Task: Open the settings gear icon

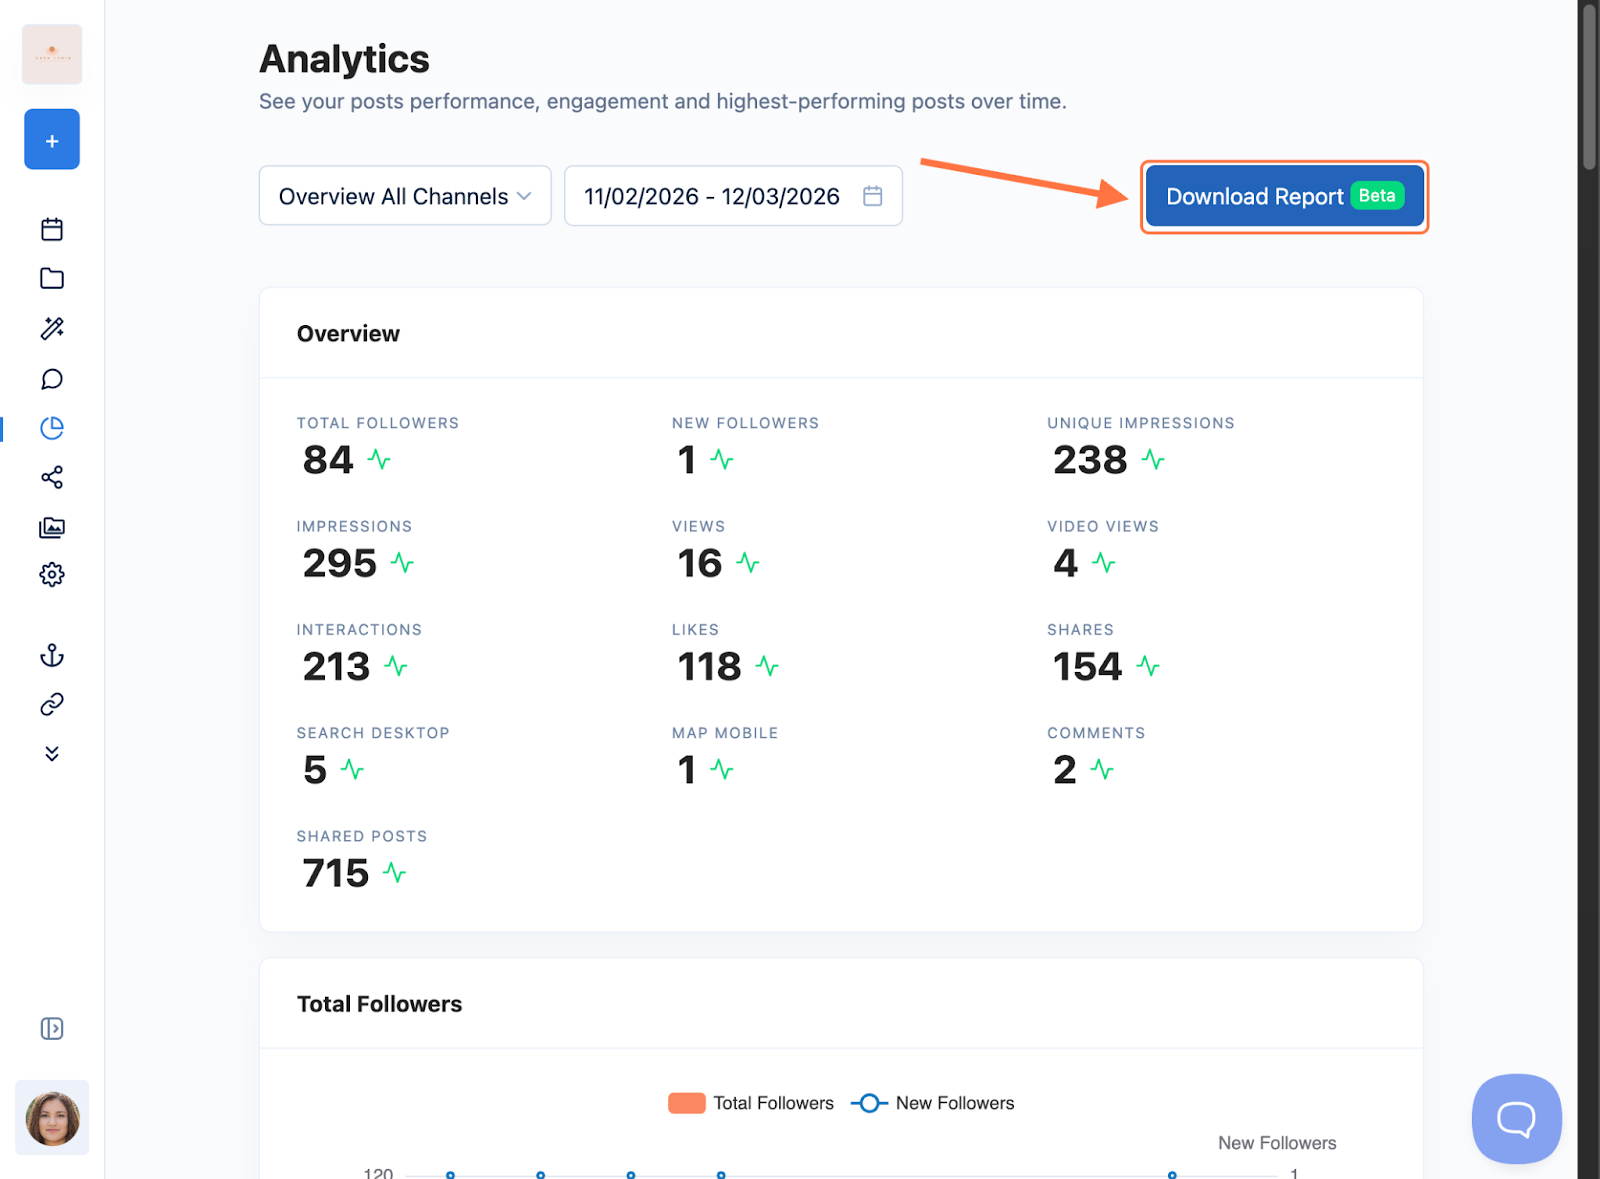Action: click(x=52, y=574)
